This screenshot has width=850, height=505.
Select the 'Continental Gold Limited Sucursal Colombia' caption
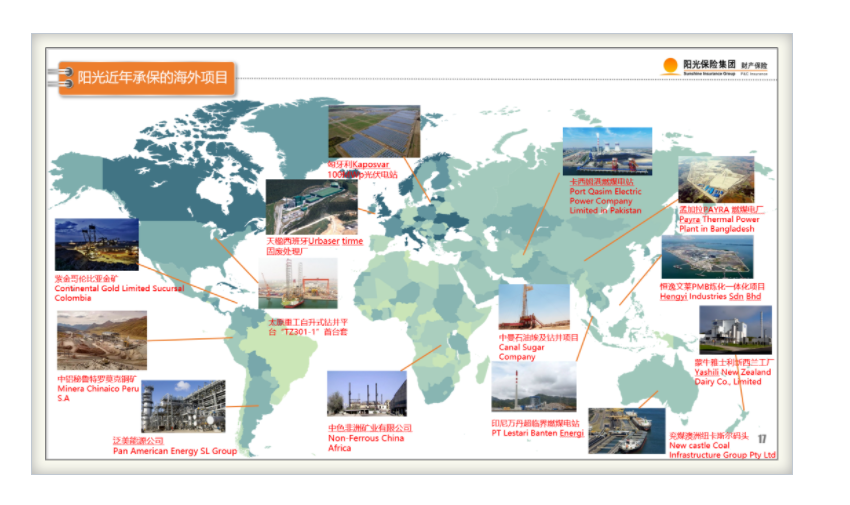tap(119, 293)
